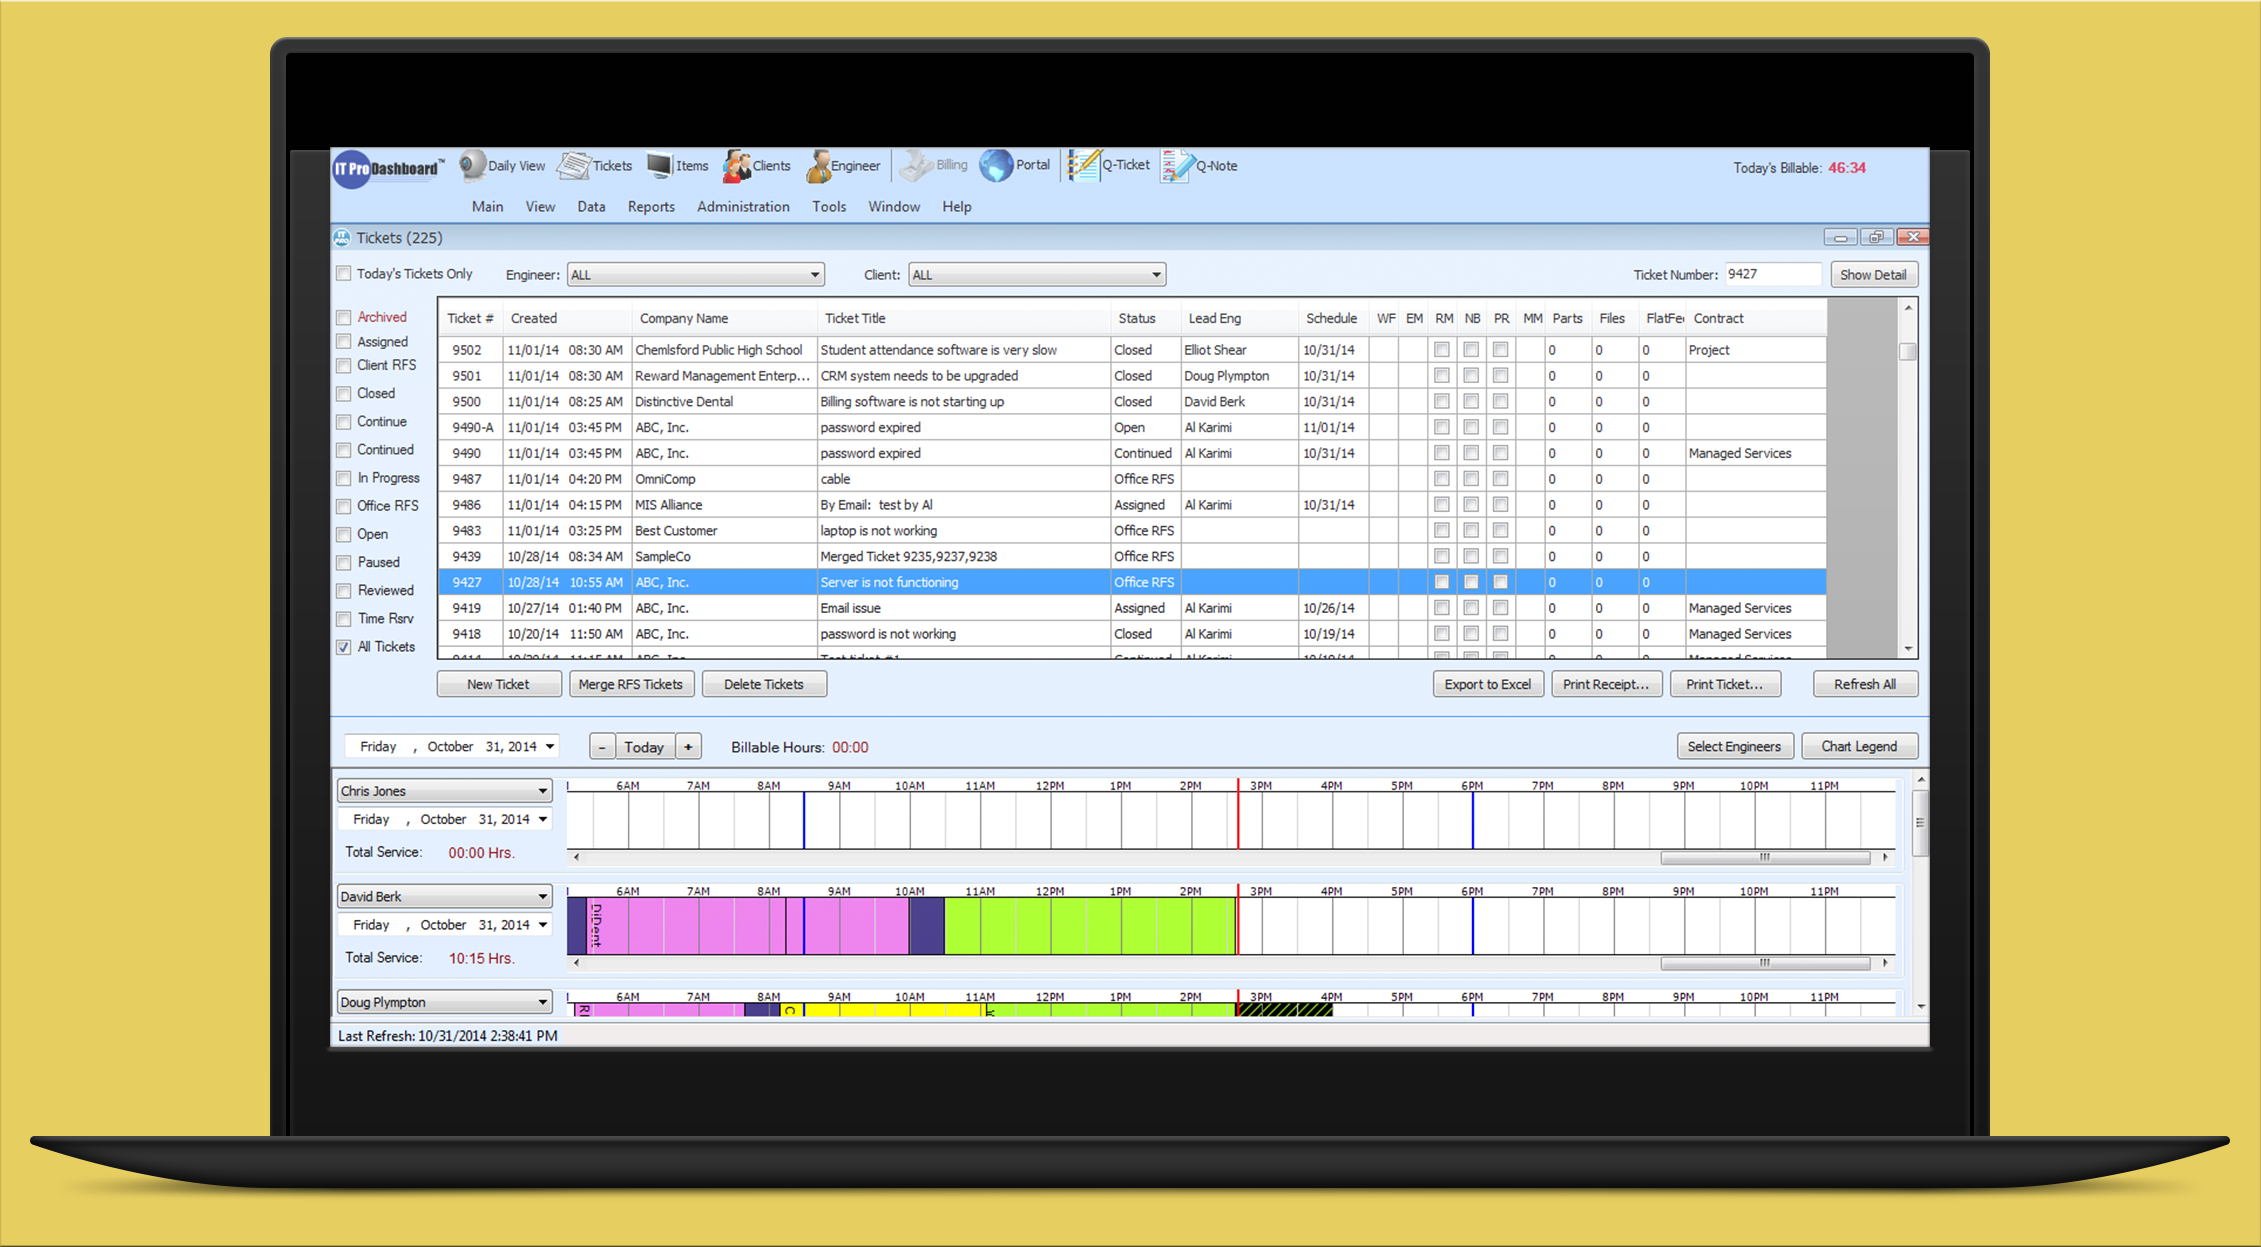Check the Archived filter checkbox
Image resolution: width=2261 pixels, height=1247 pixels.
[344, 317]
